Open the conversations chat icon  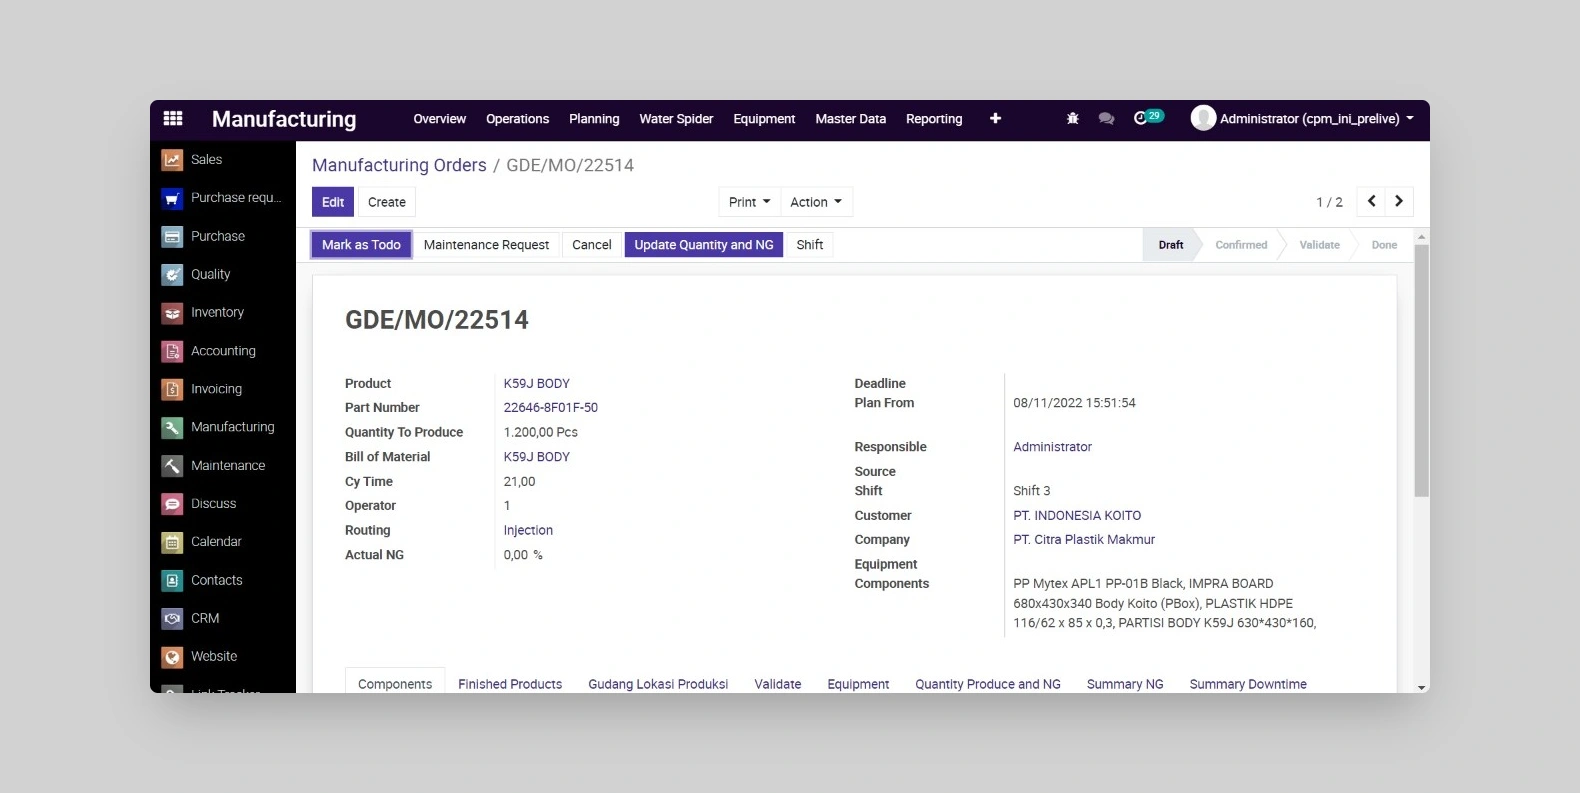click(1106, 118)
